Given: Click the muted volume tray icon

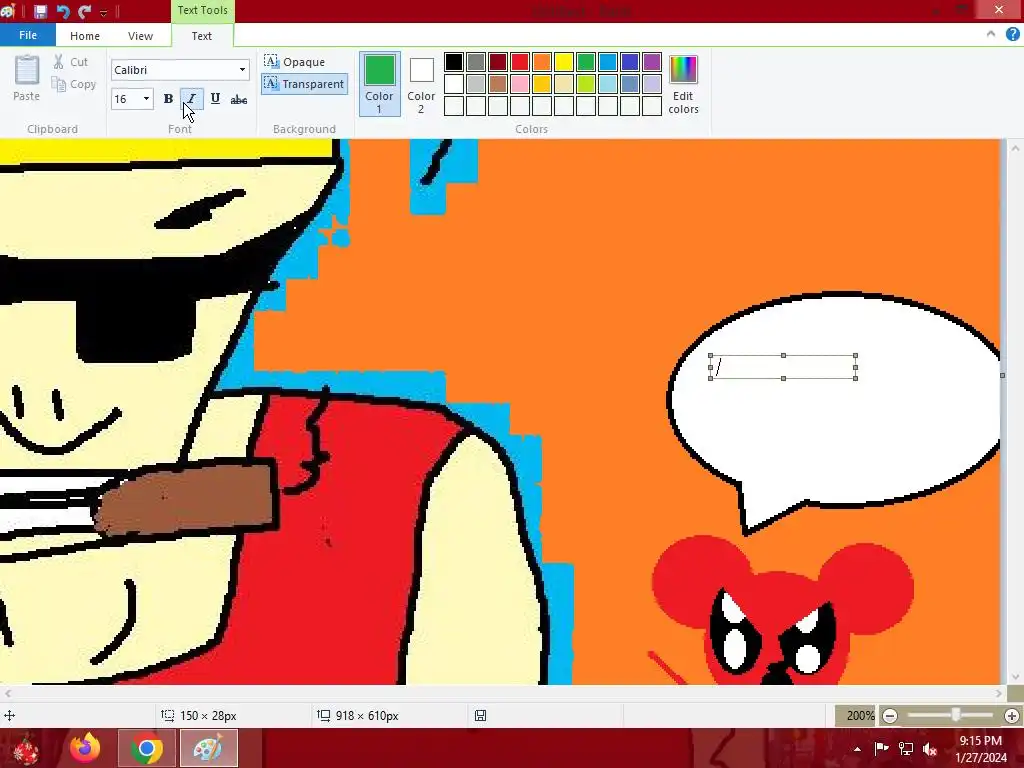Looking at the screenshot, I should [930, 749].
